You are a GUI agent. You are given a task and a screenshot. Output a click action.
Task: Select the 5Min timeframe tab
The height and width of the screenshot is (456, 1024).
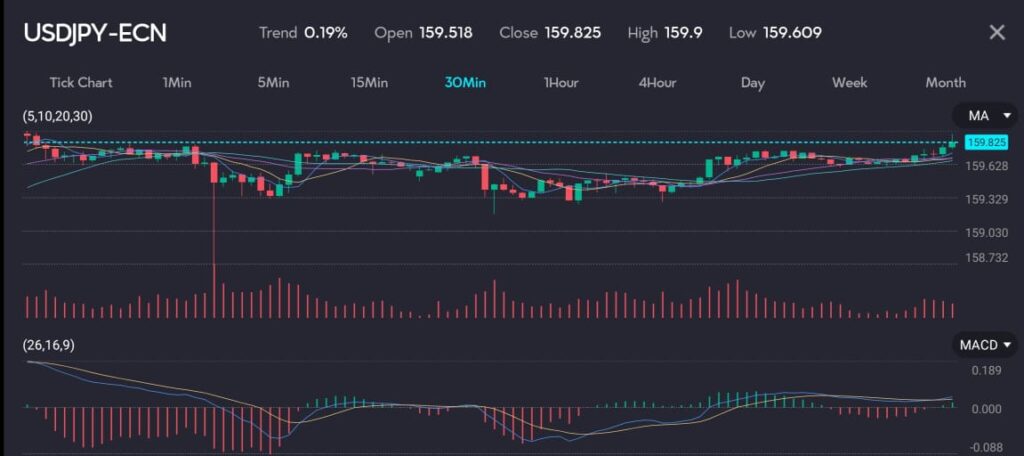click(x=273, y=82)
